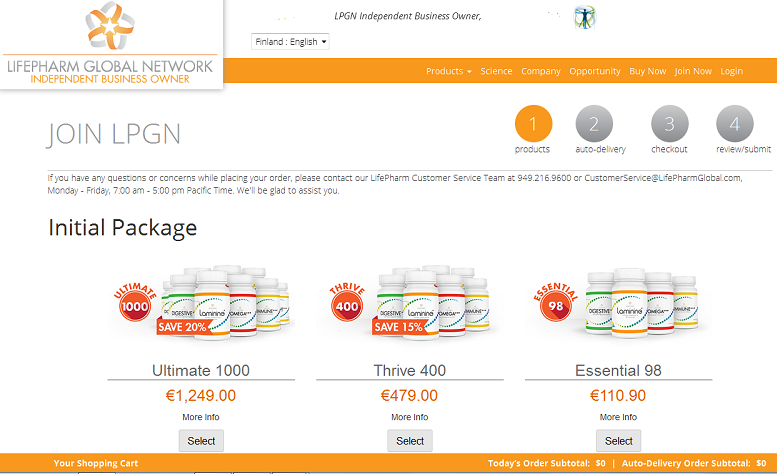Click the Vitruvian man profile icon
The height and width of the screenshot is (474, 777).
point(585,17)
